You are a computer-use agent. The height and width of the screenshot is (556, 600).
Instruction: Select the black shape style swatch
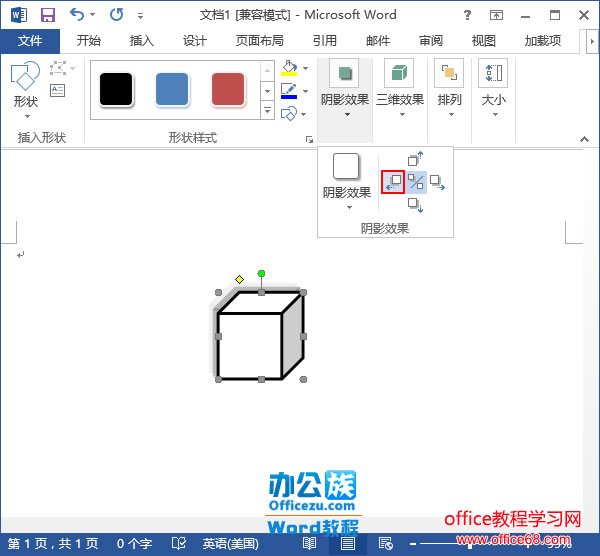click(116, 89)
